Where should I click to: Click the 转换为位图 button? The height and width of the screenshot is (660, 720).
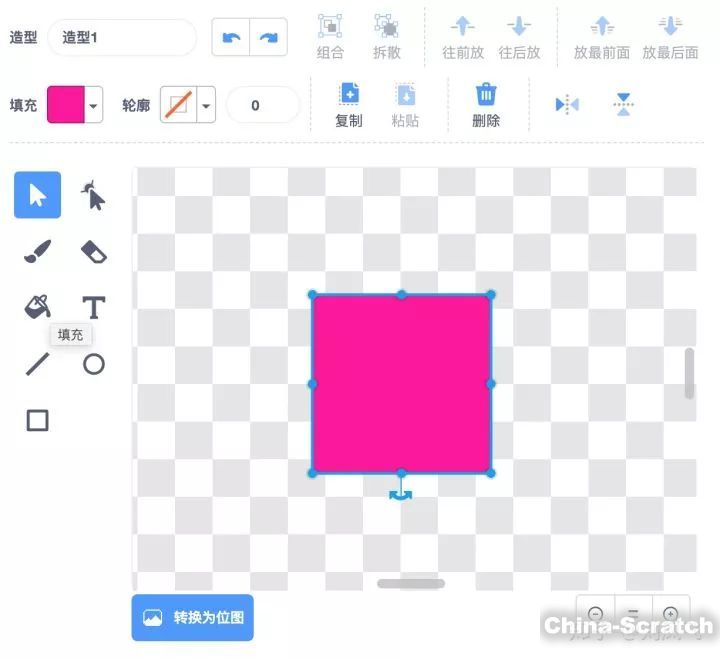tap(193, 617)
